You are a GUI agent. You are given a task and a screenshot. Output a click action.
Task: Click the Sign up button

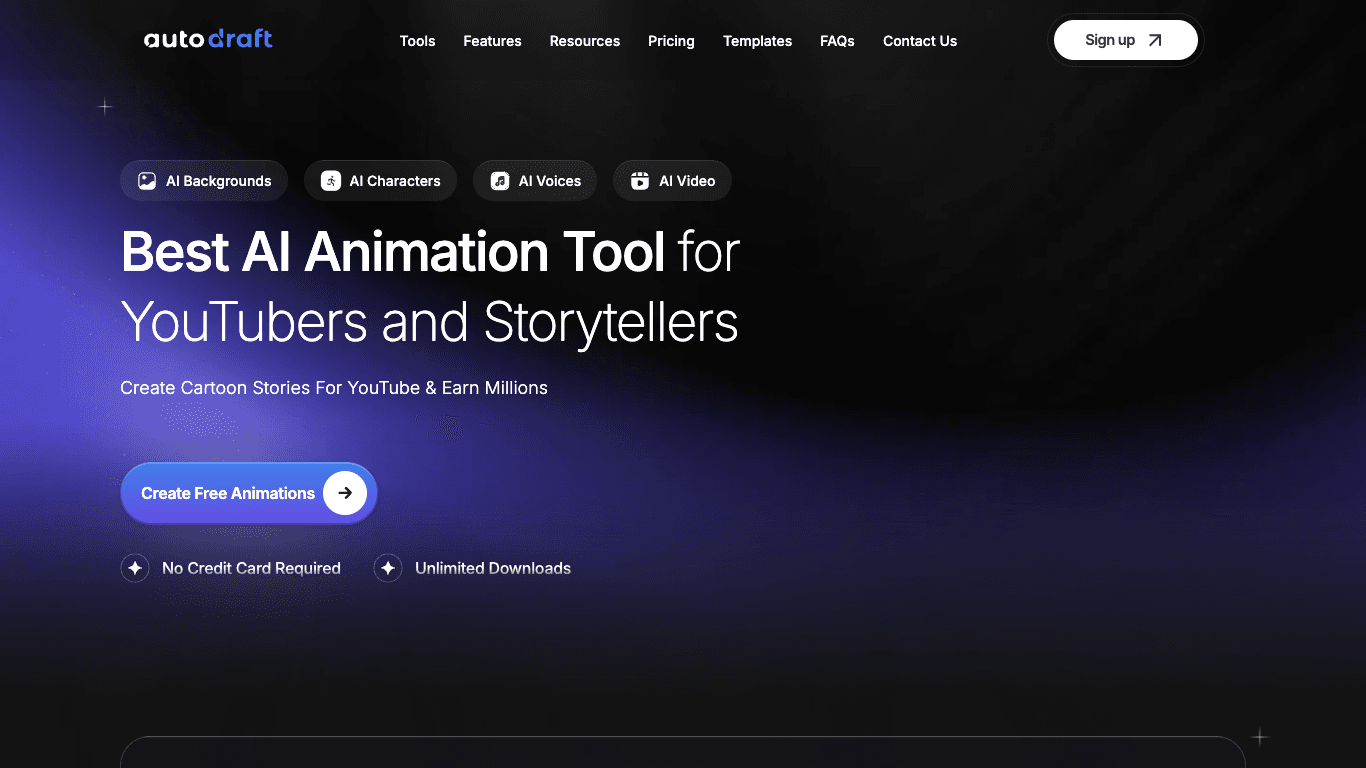(x=1126, y=40)
